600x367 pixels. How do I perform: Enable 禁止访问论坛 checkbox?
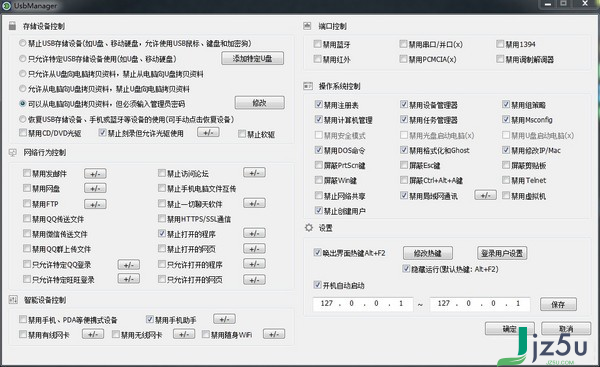click(162, 173)
